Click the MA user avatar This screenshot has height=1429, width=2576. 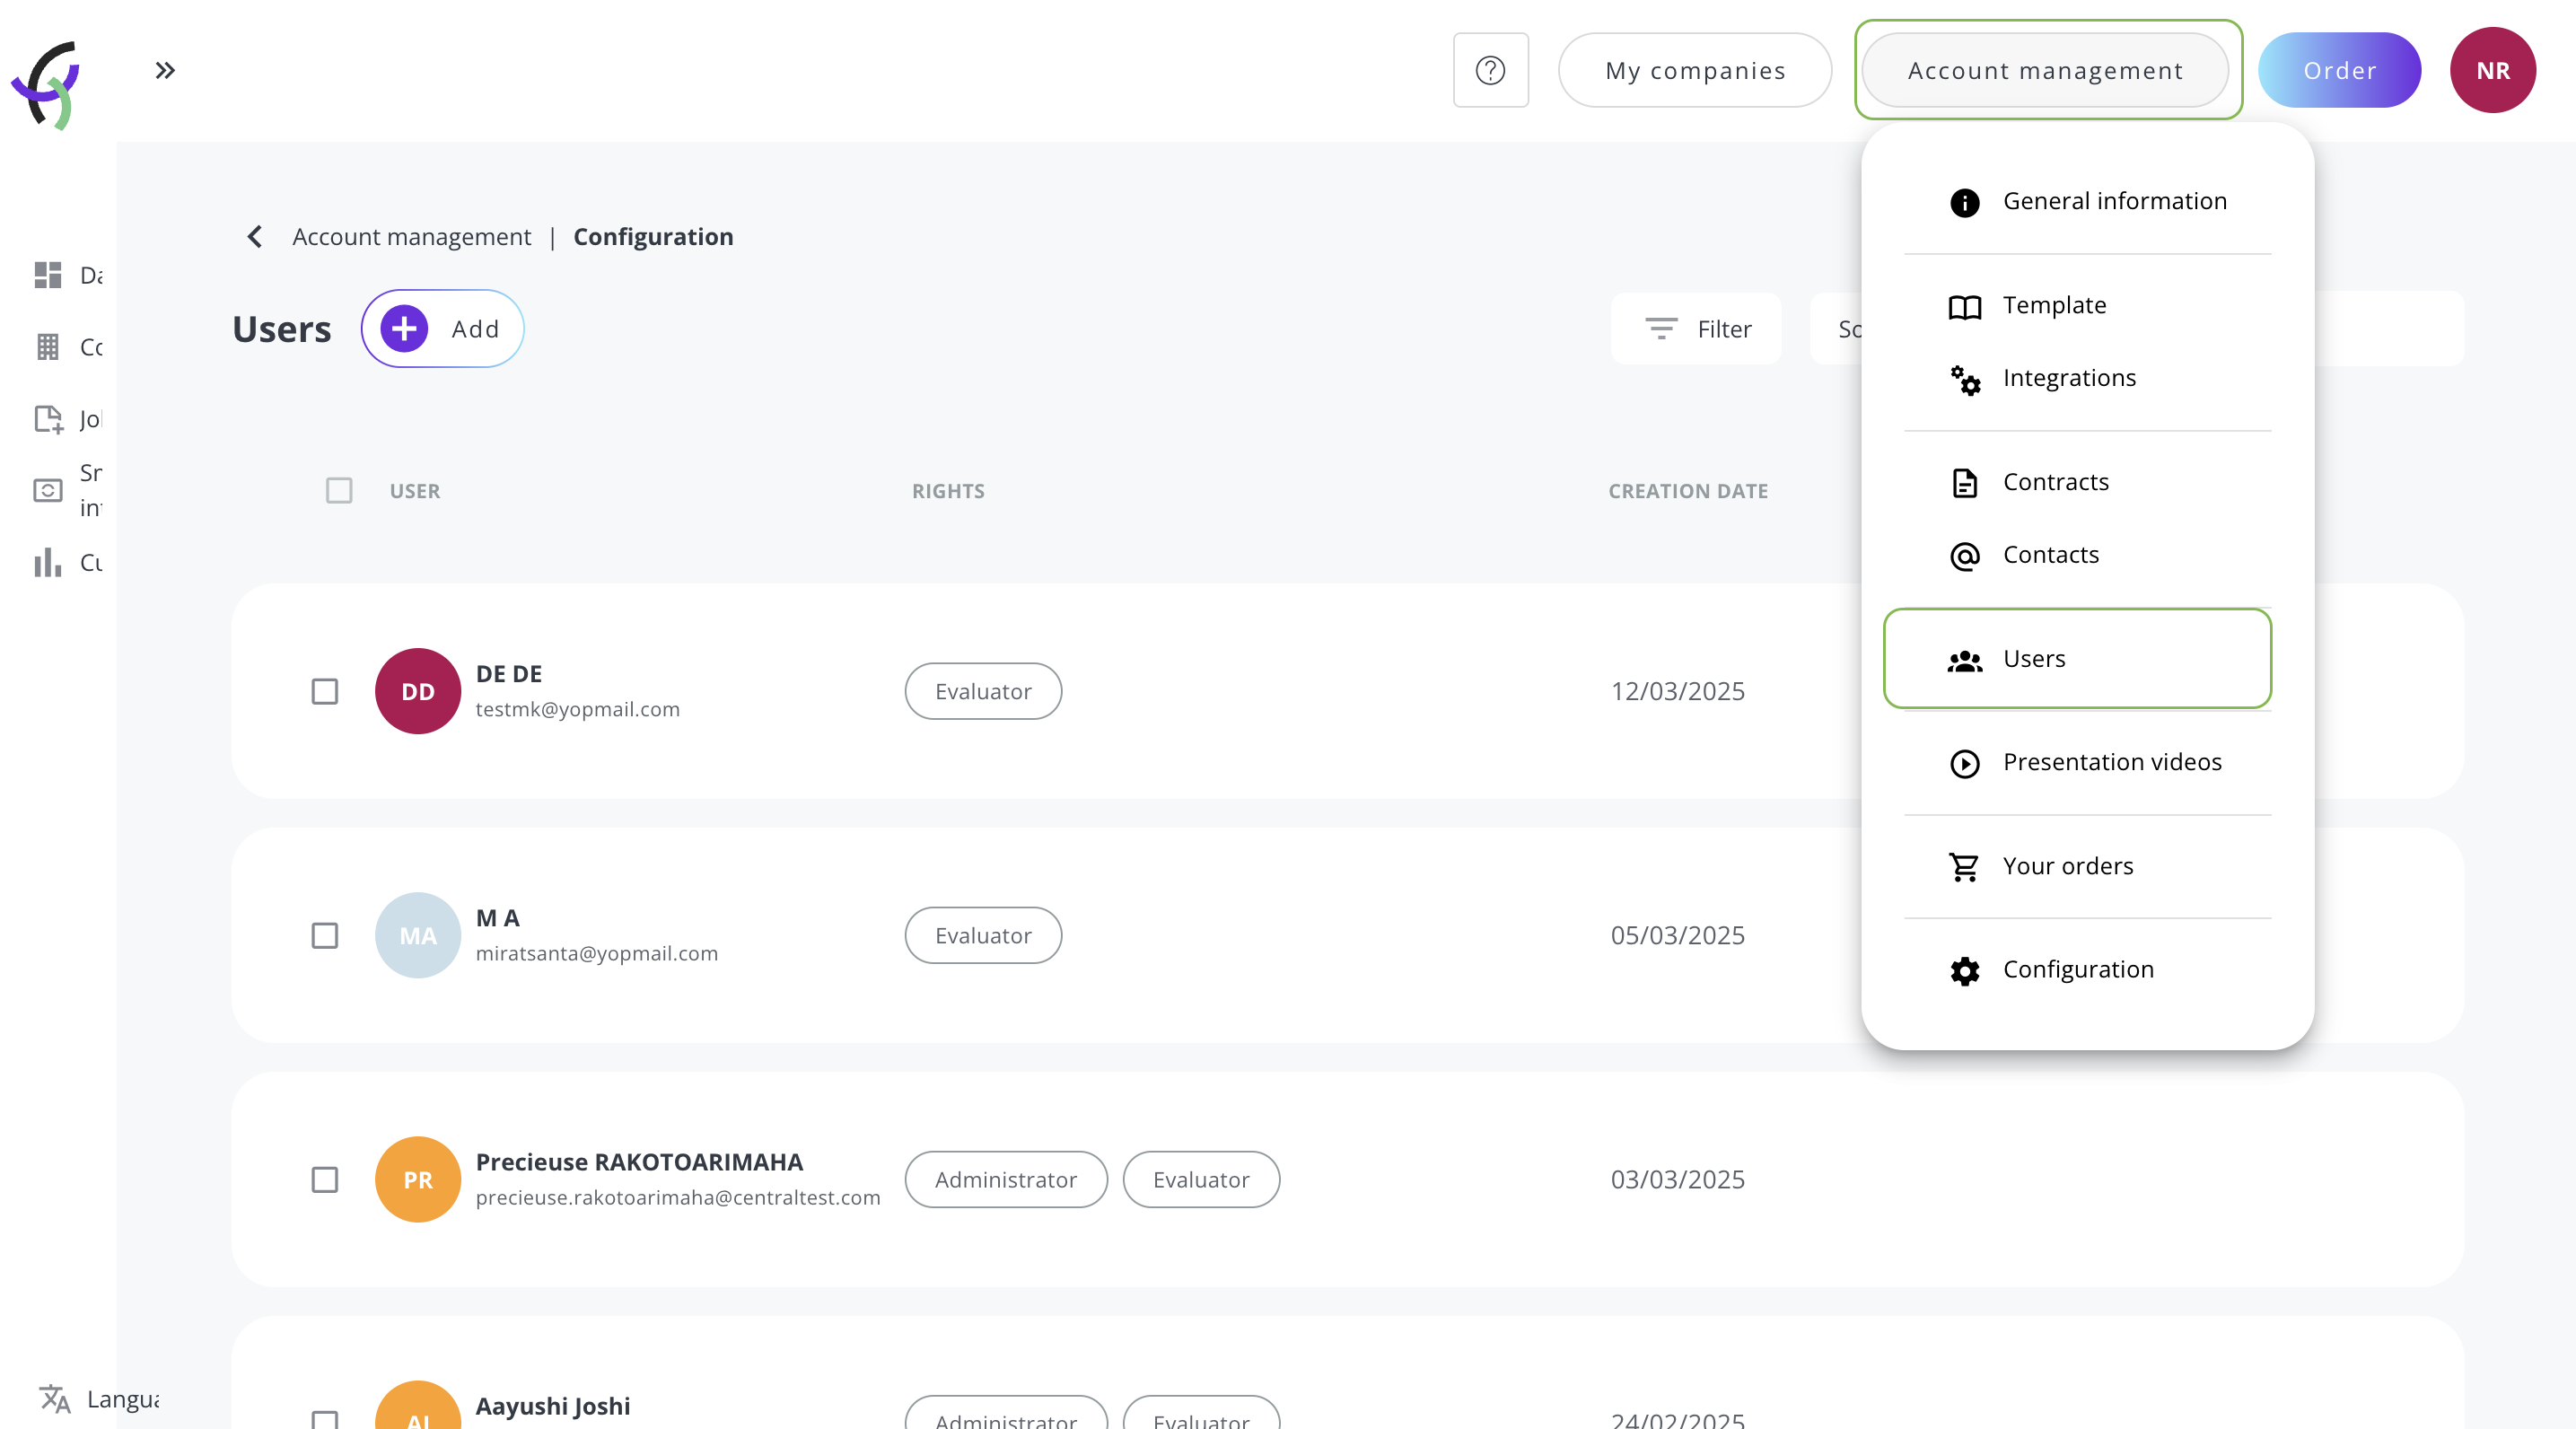418,935
